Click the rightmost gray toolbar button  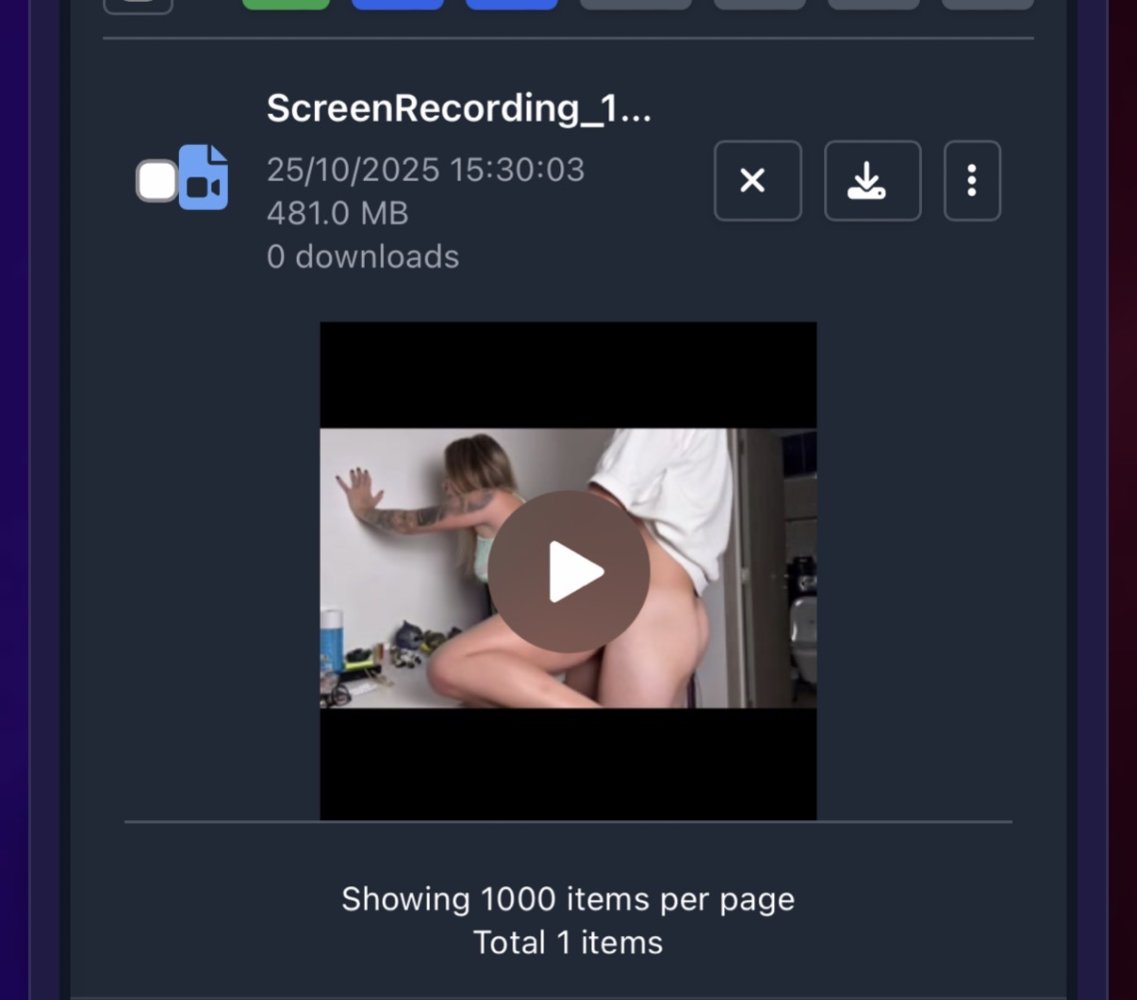coord(988,4)
